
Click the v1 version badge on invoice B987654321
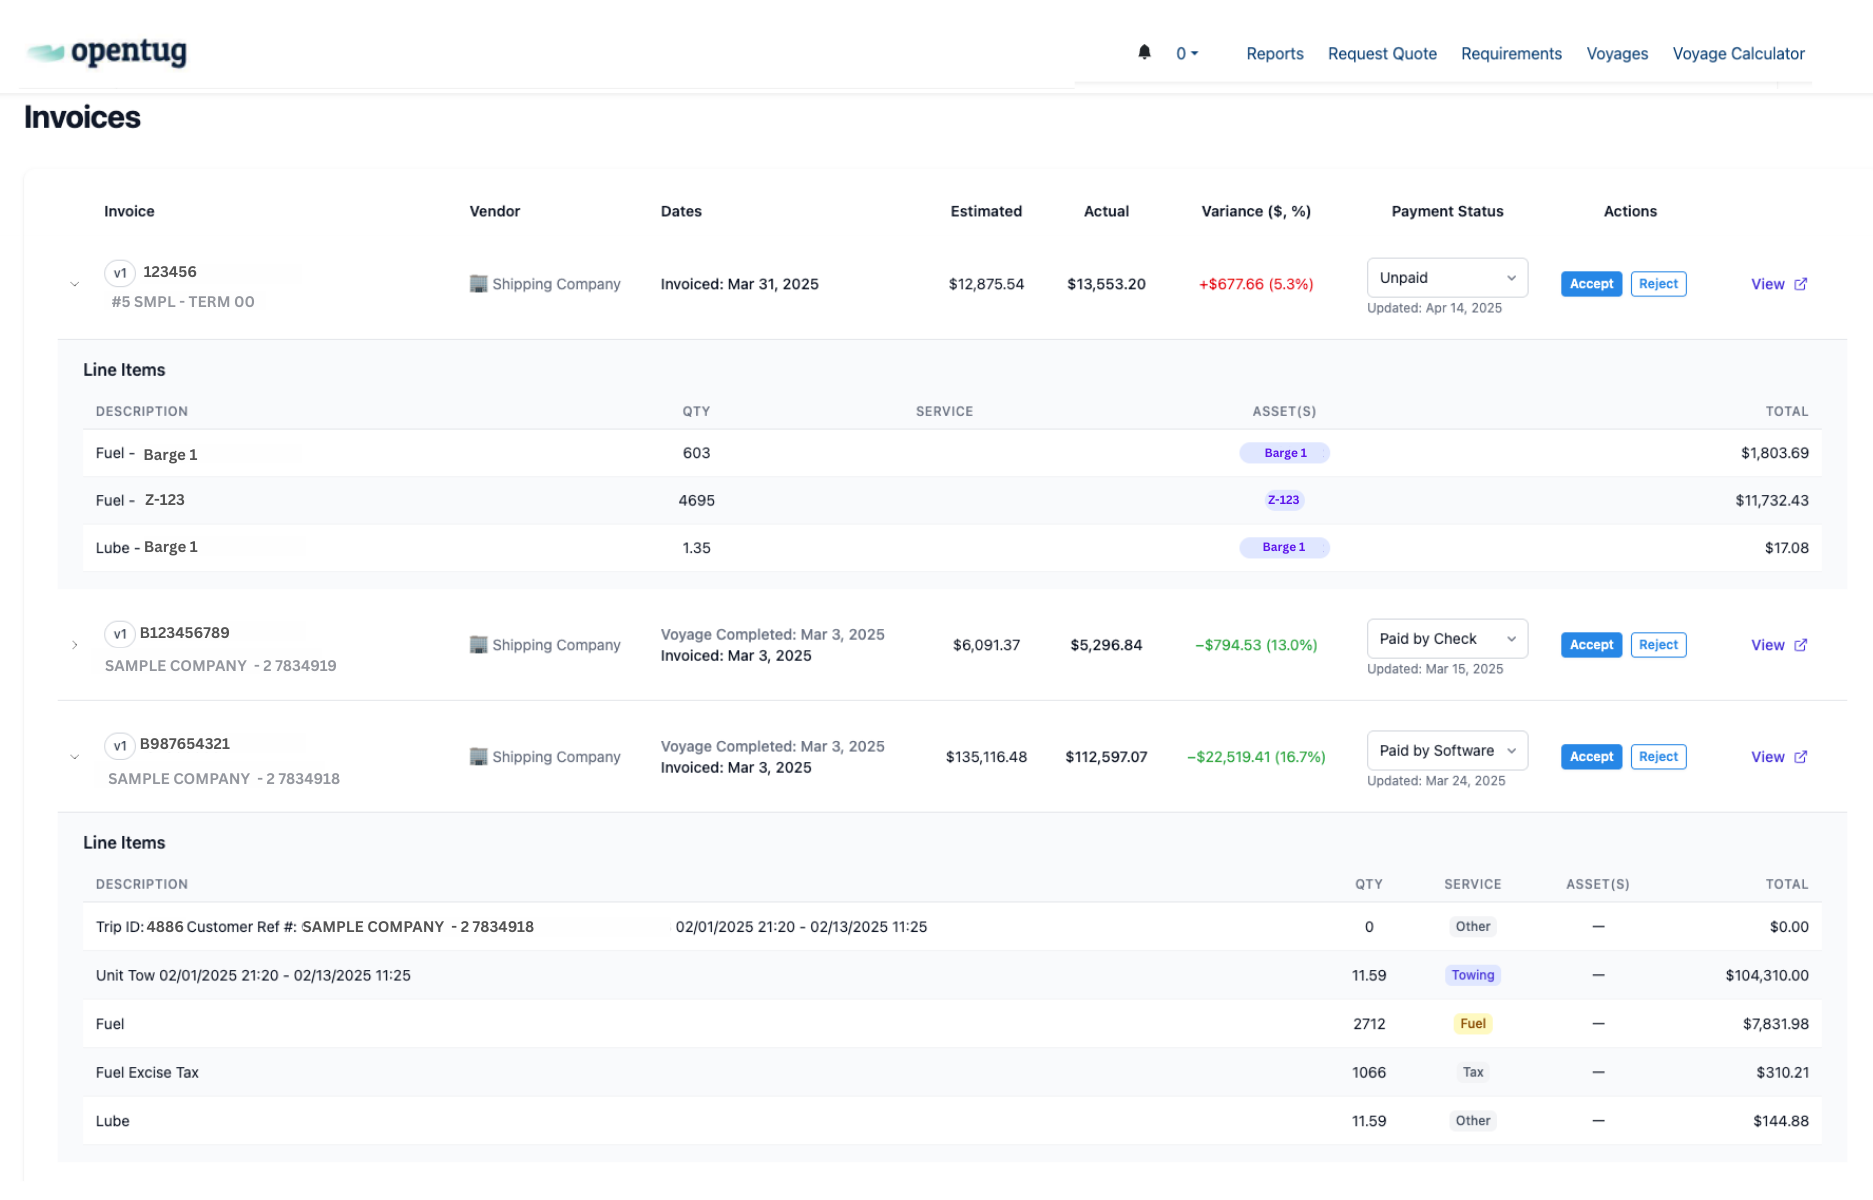click(120, 744)
